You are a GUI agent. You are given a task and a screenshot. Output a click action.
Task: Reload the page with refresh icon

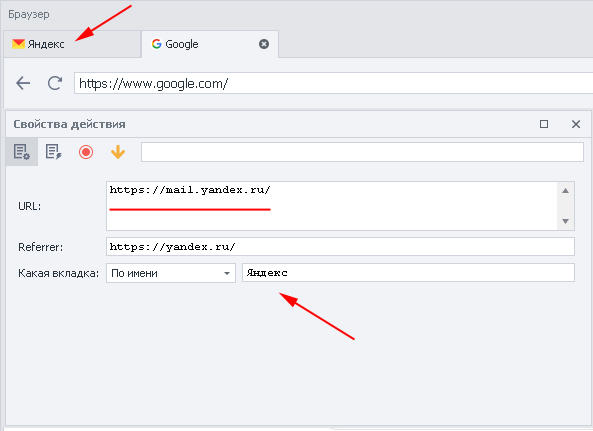(x=55, y=83)
